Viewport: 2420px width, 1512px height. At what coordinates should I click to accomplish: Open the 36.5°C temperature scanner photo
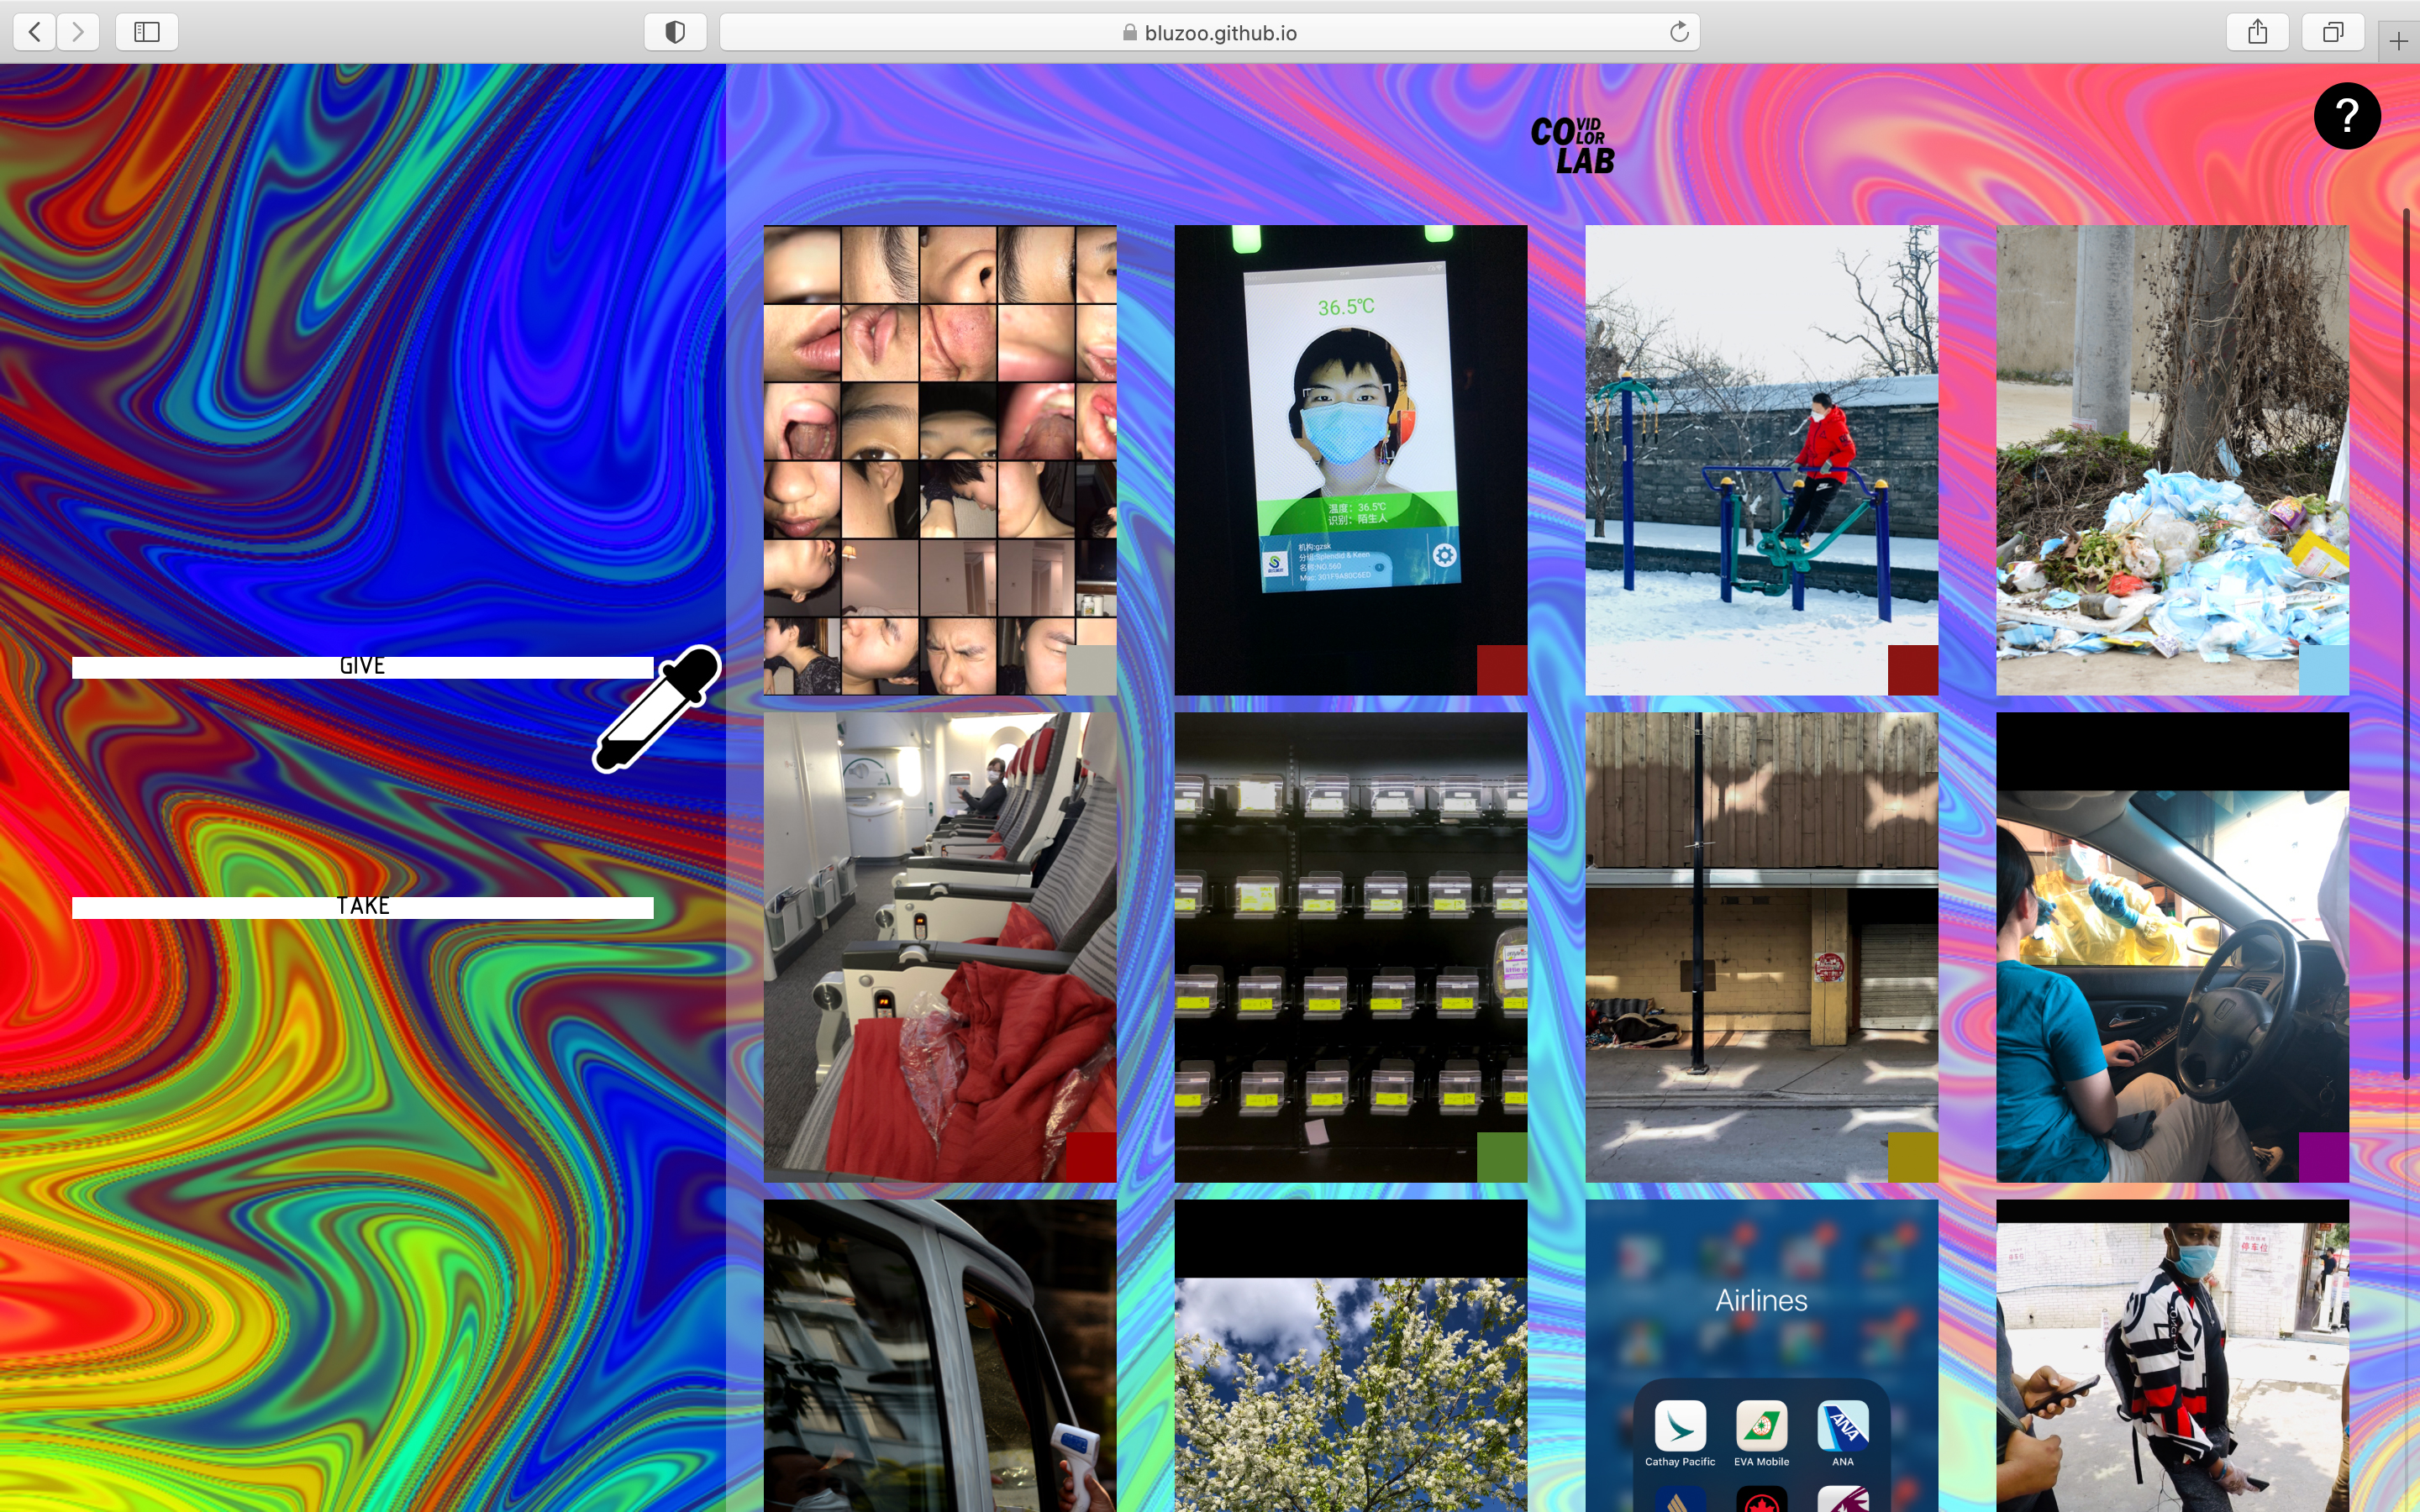1351,460
